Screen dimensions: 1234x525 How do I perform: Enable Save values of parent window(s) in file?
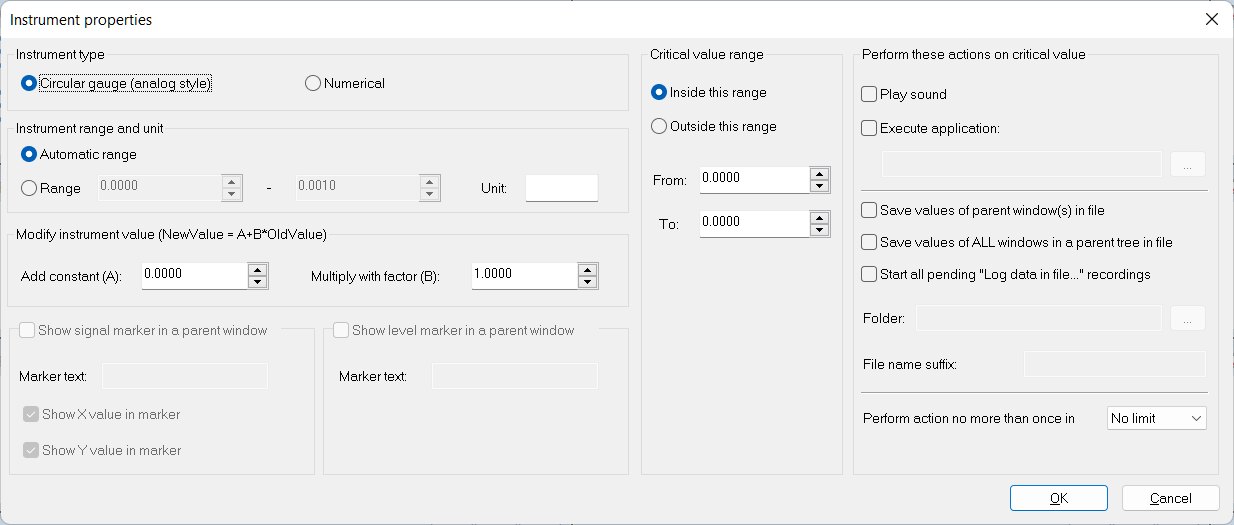[869, 211]
